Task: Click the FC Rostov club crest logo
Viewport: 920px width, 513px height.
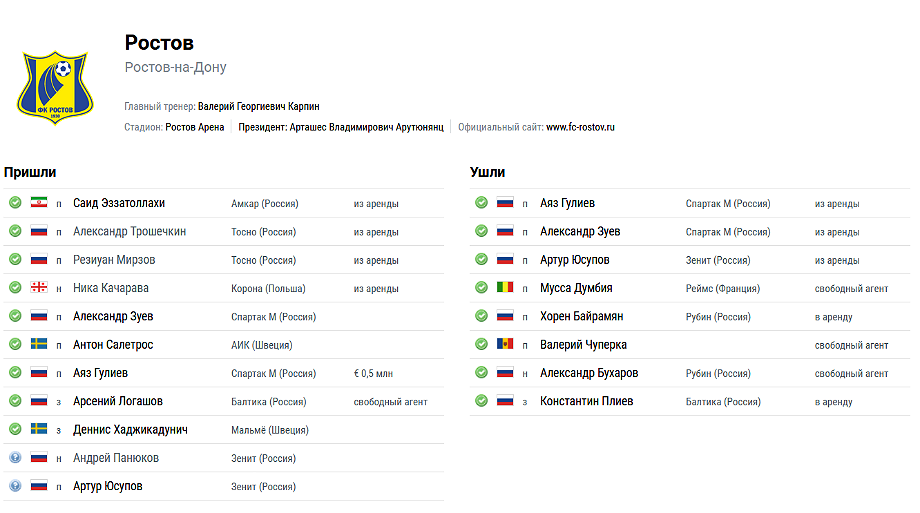Action: pyautogui.click(x=55, y=87)
